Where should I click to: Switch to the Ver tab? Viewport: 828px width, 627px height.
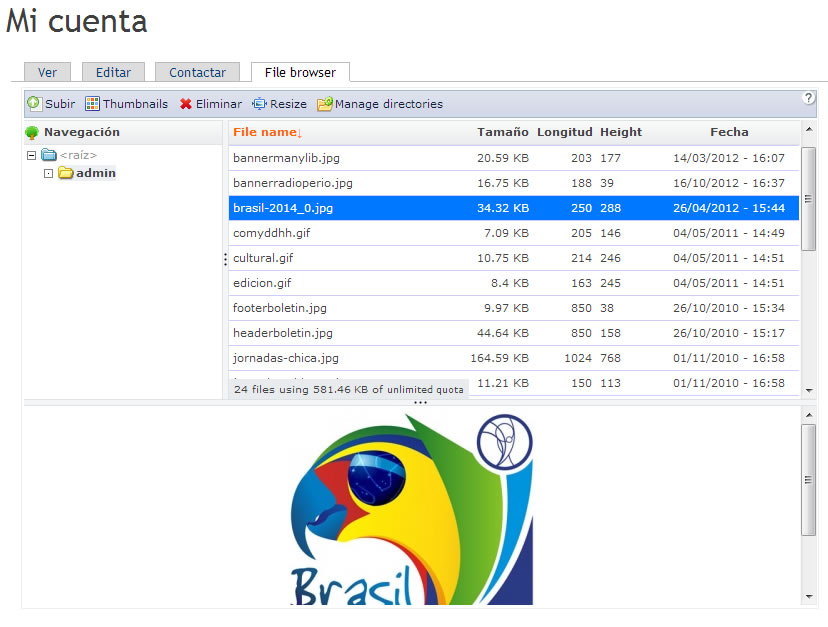pos(48,72)
